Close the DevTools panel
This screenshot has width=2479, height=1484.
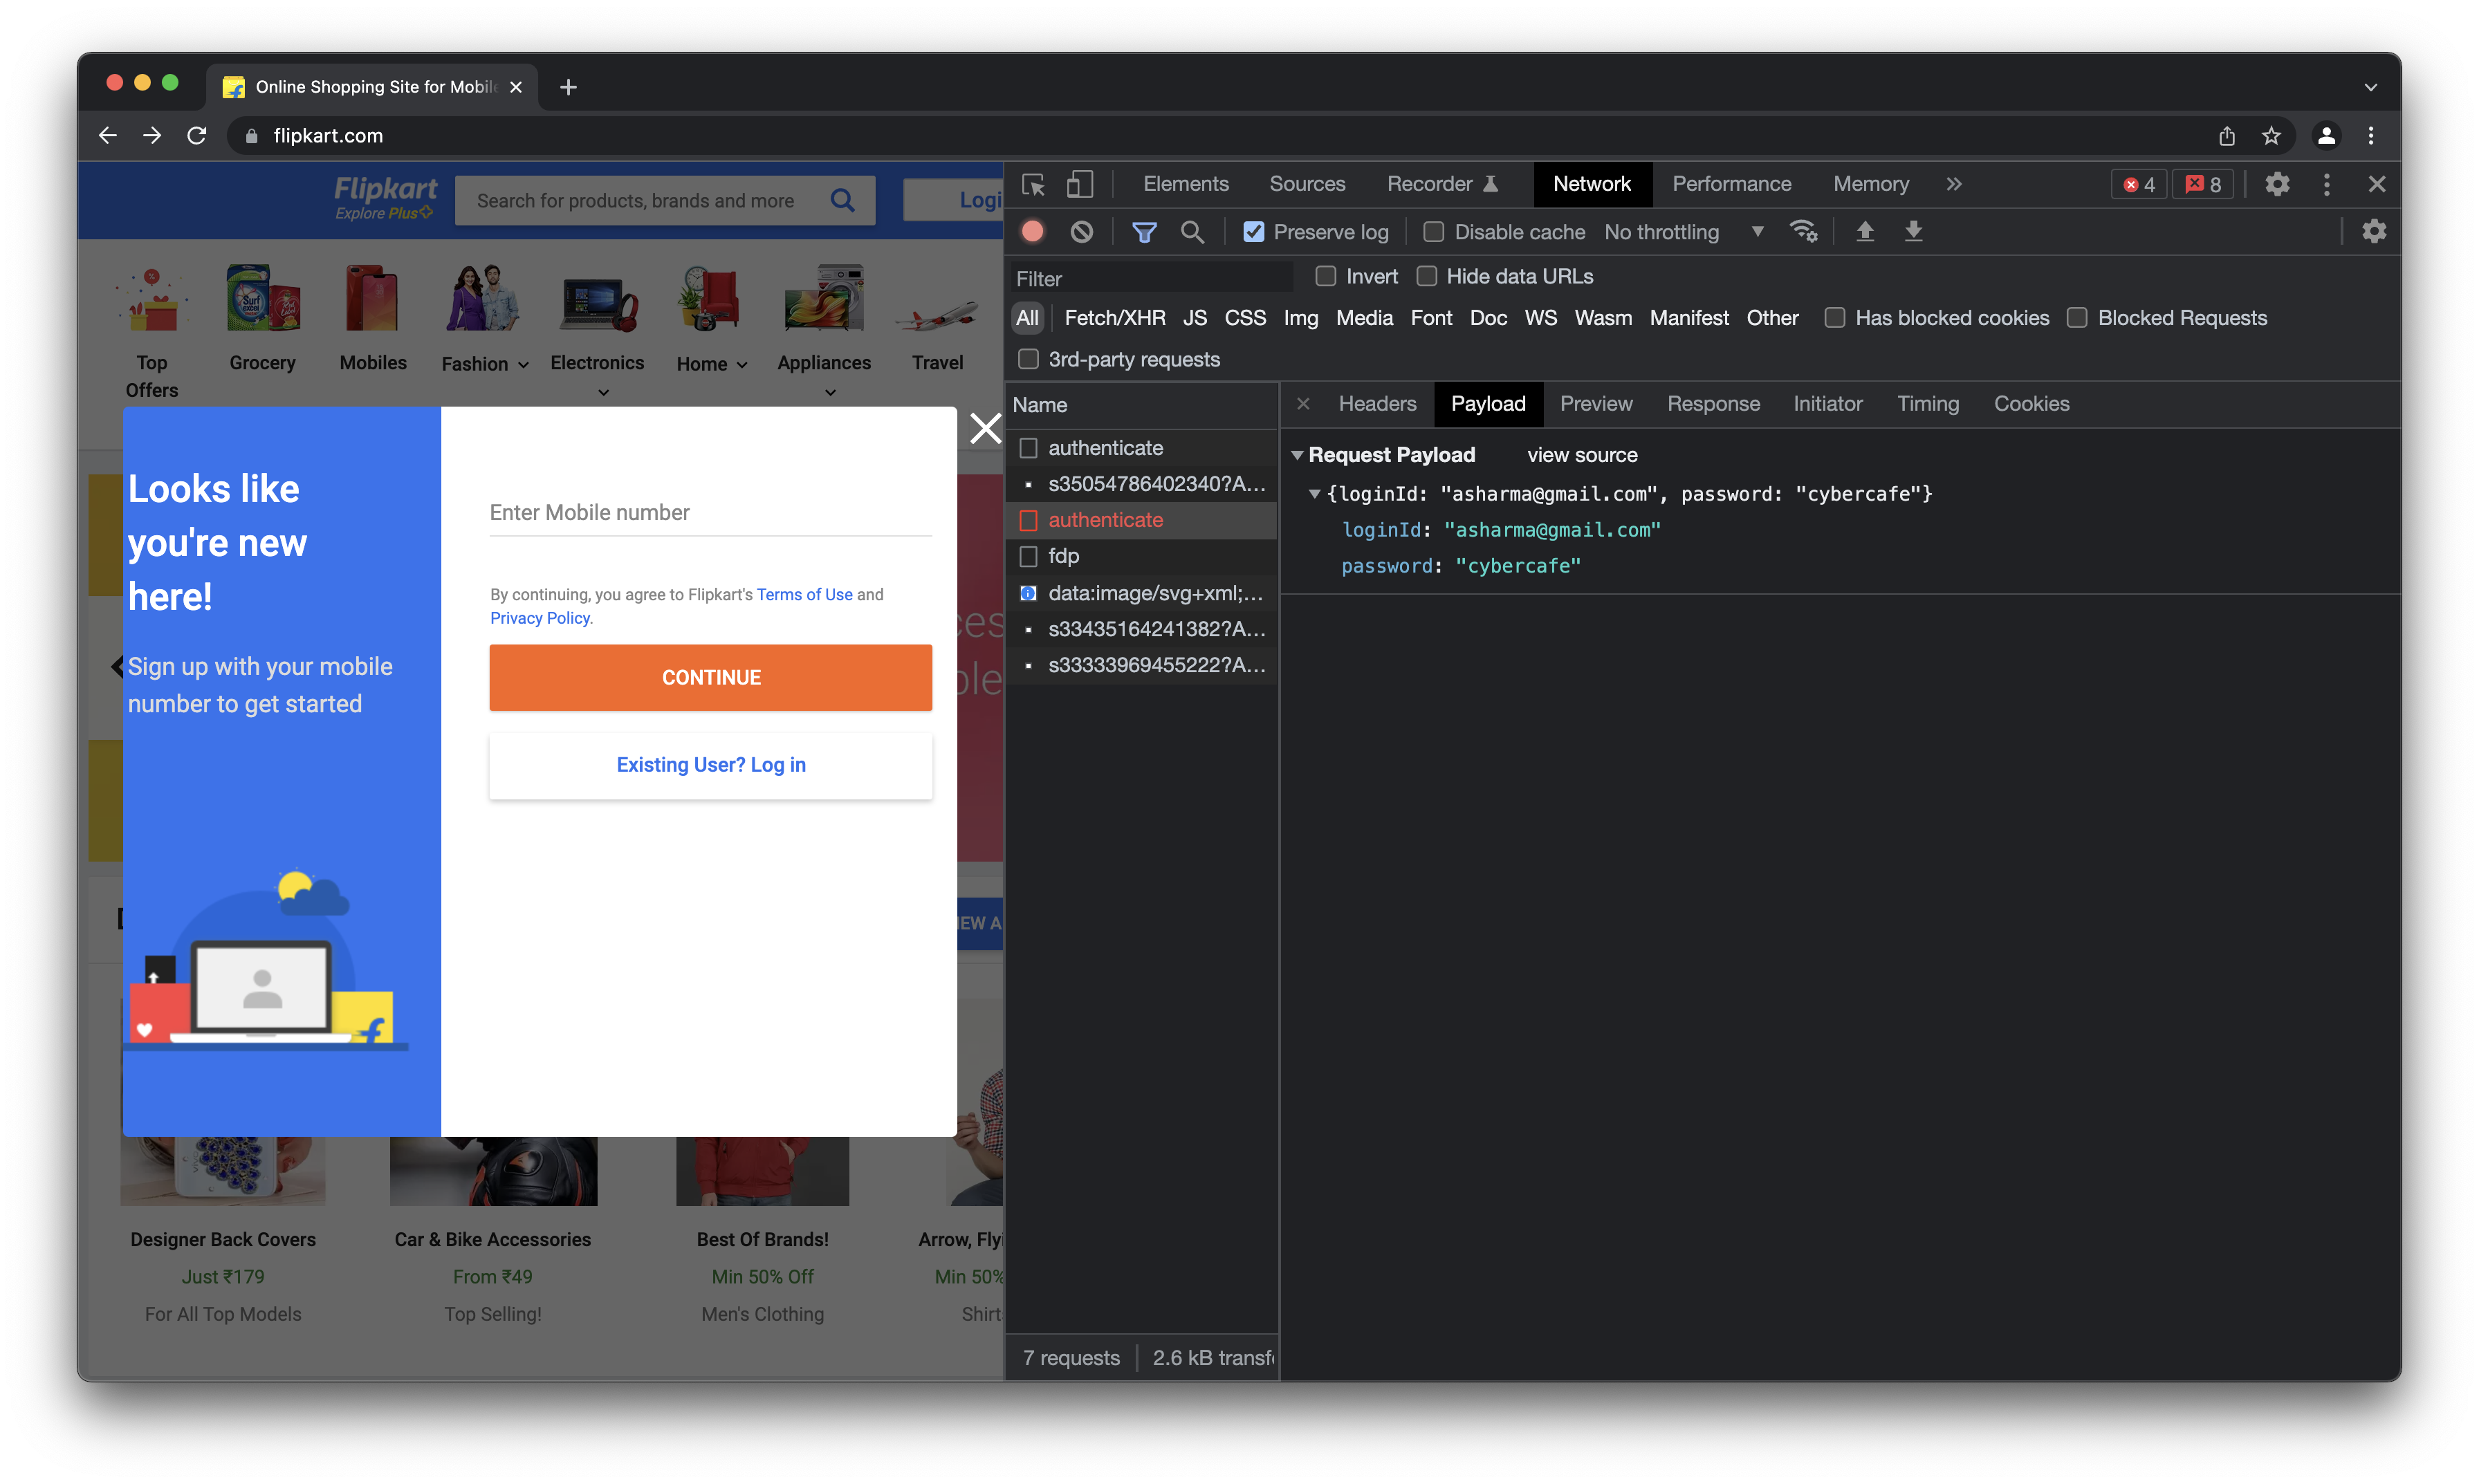pyautogui.click(x=2377, y=184)
